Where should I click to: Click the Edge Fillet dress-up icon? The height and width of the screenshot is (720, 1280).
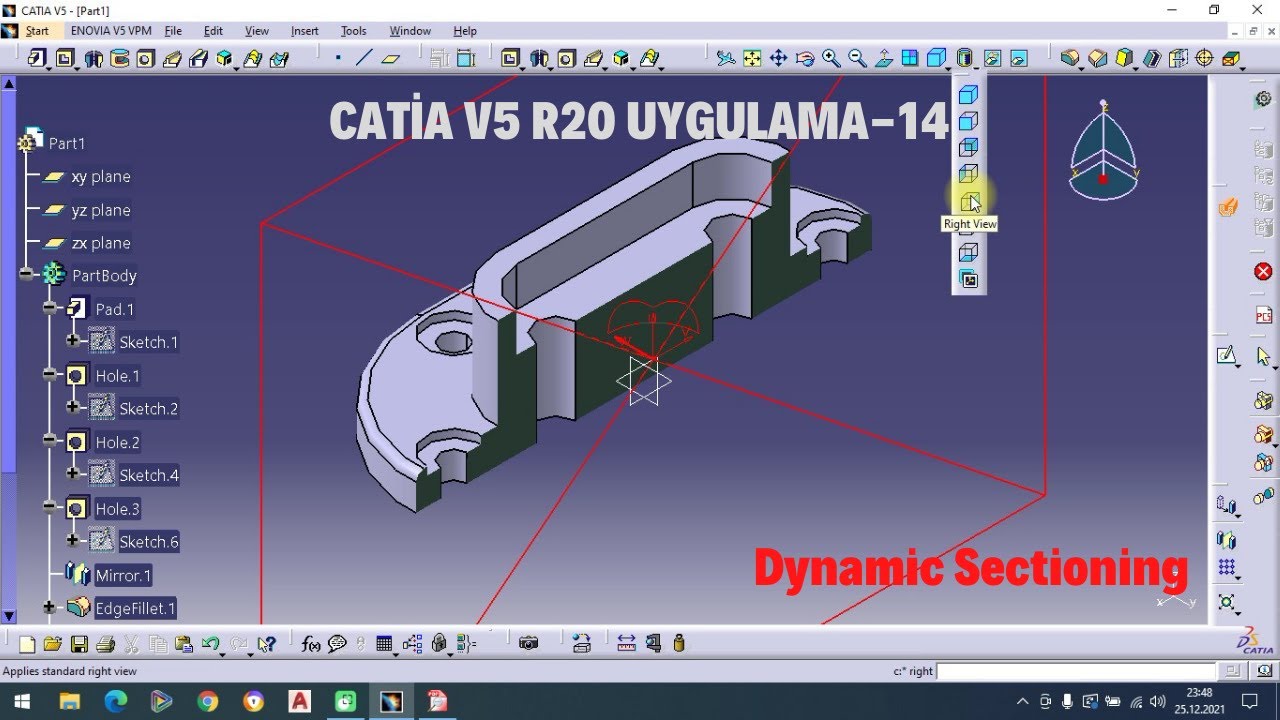coord(1070,59)
